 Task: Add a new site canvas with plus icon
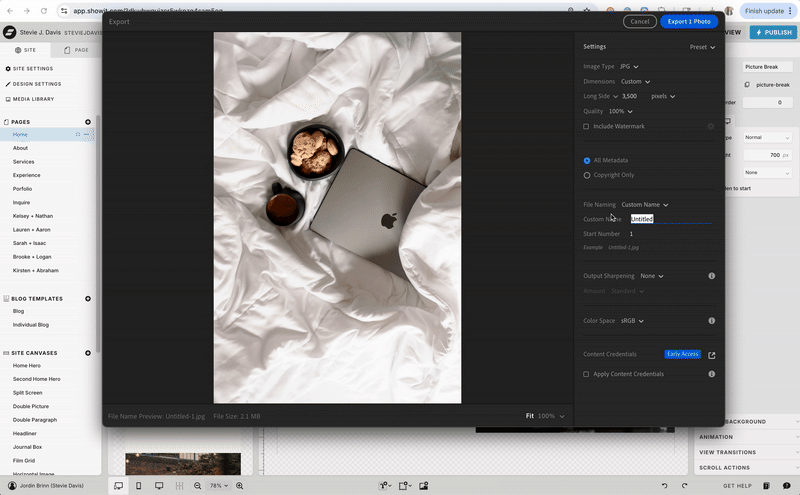coord(88,353)
